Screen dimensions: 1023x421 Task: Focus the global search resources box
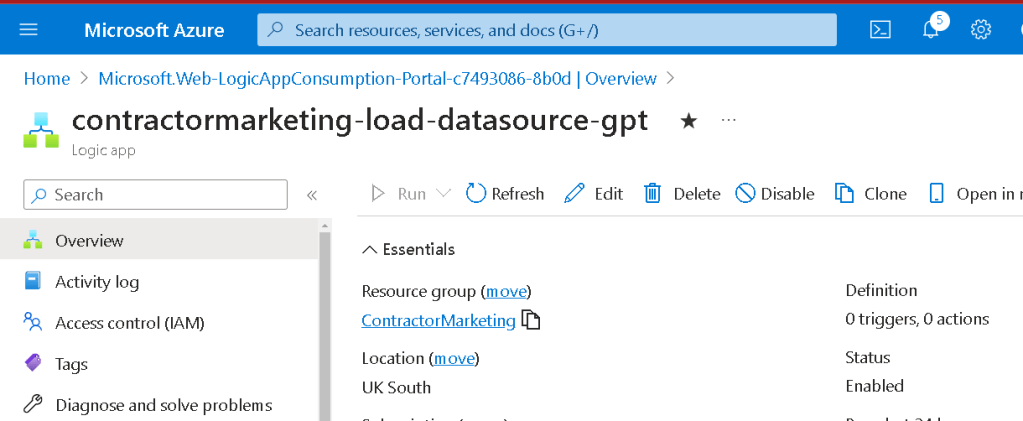547,30
